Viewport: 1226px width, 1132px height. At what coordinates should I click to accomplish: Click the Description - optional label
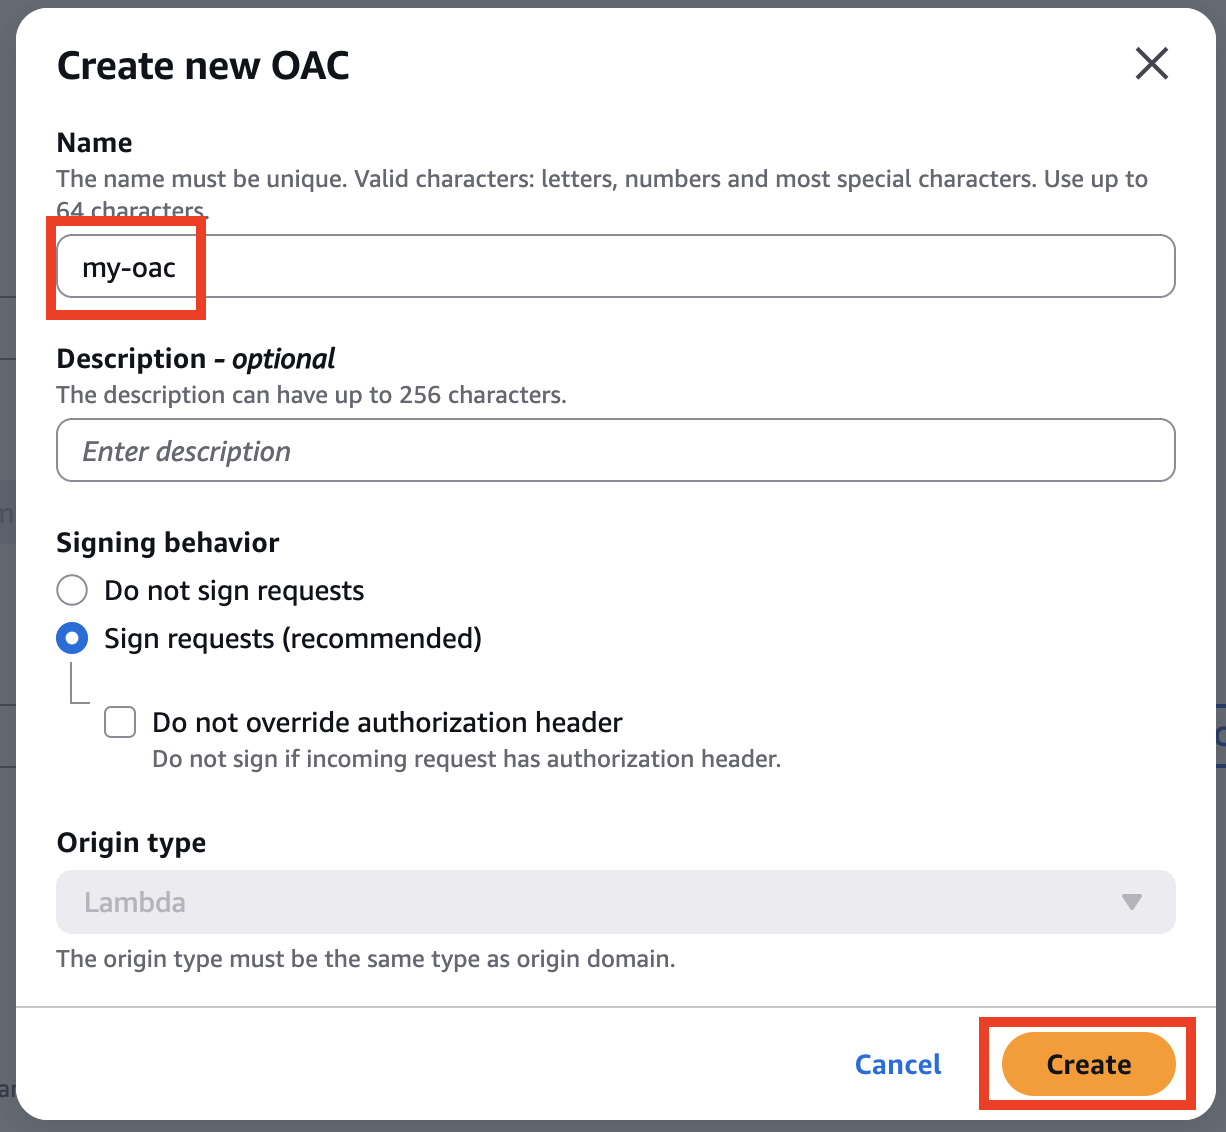click(196, 359)
